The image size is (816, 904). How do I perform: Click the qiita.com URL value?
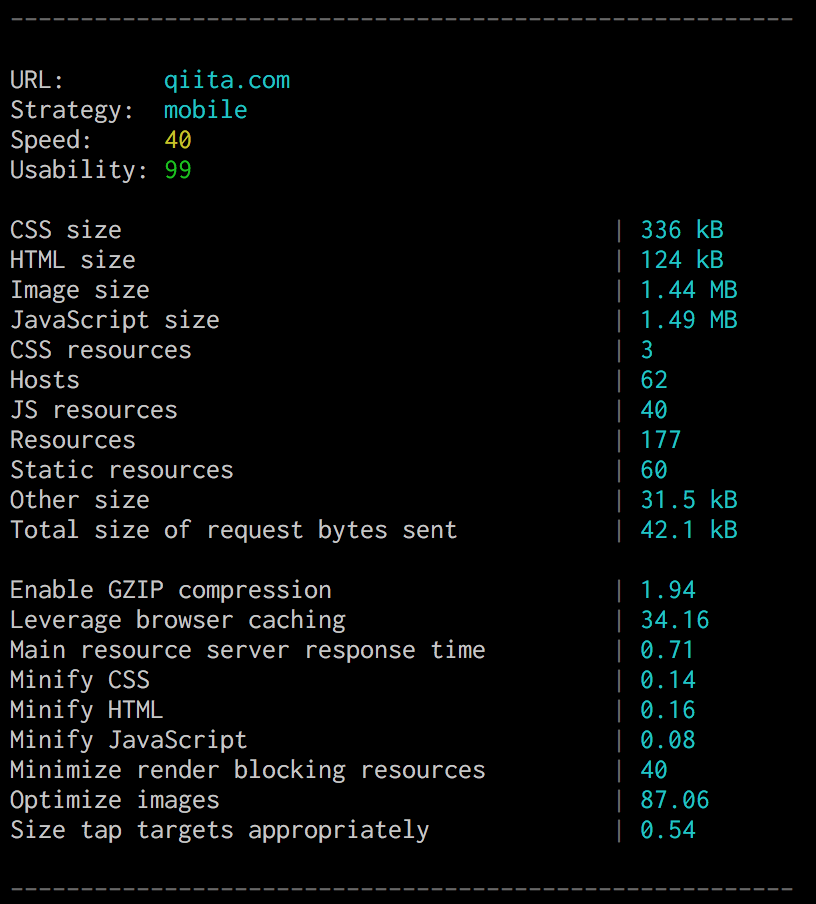click(227, 81)
